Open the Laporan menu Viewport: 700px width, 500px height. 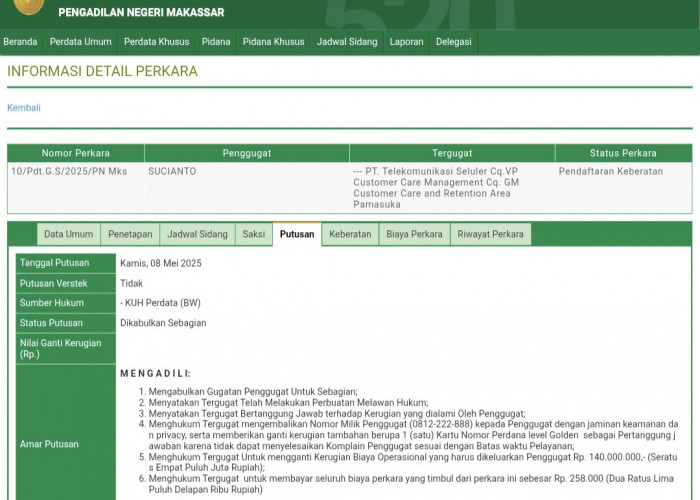click(406, 42)
